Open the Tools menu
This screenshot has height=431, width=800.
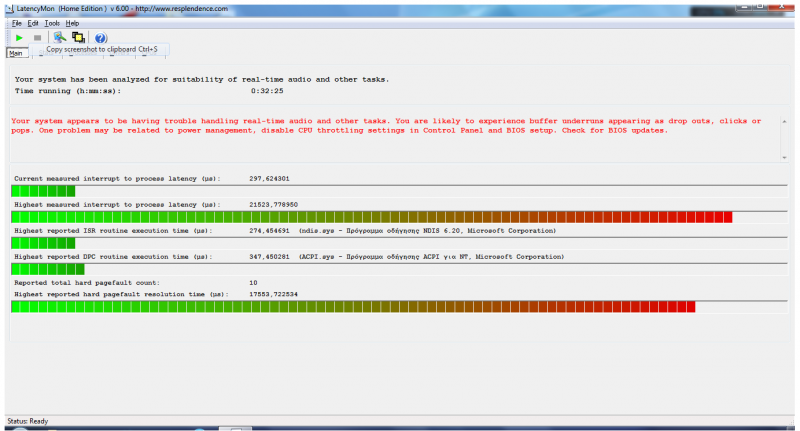[52, 22]
